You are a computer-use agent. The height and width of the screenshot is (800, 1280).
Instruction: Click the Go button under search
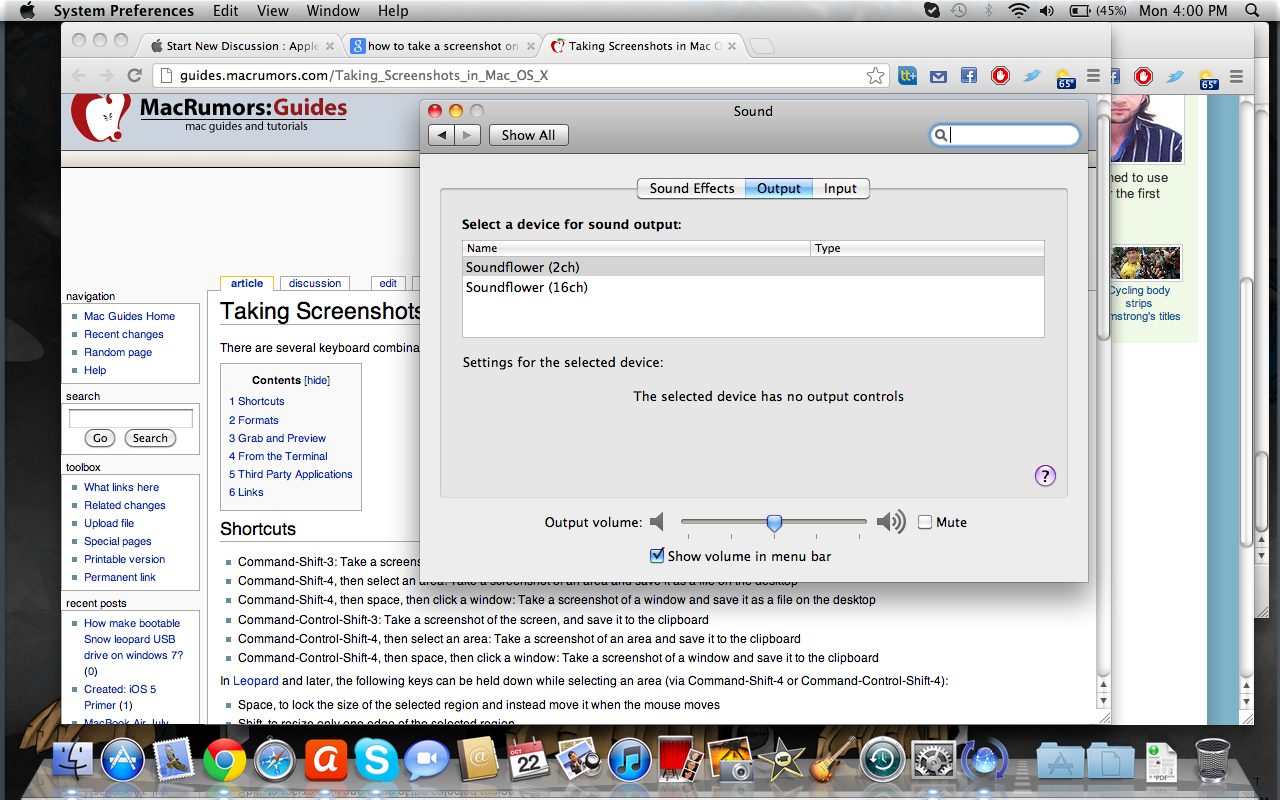pos(100,438)
